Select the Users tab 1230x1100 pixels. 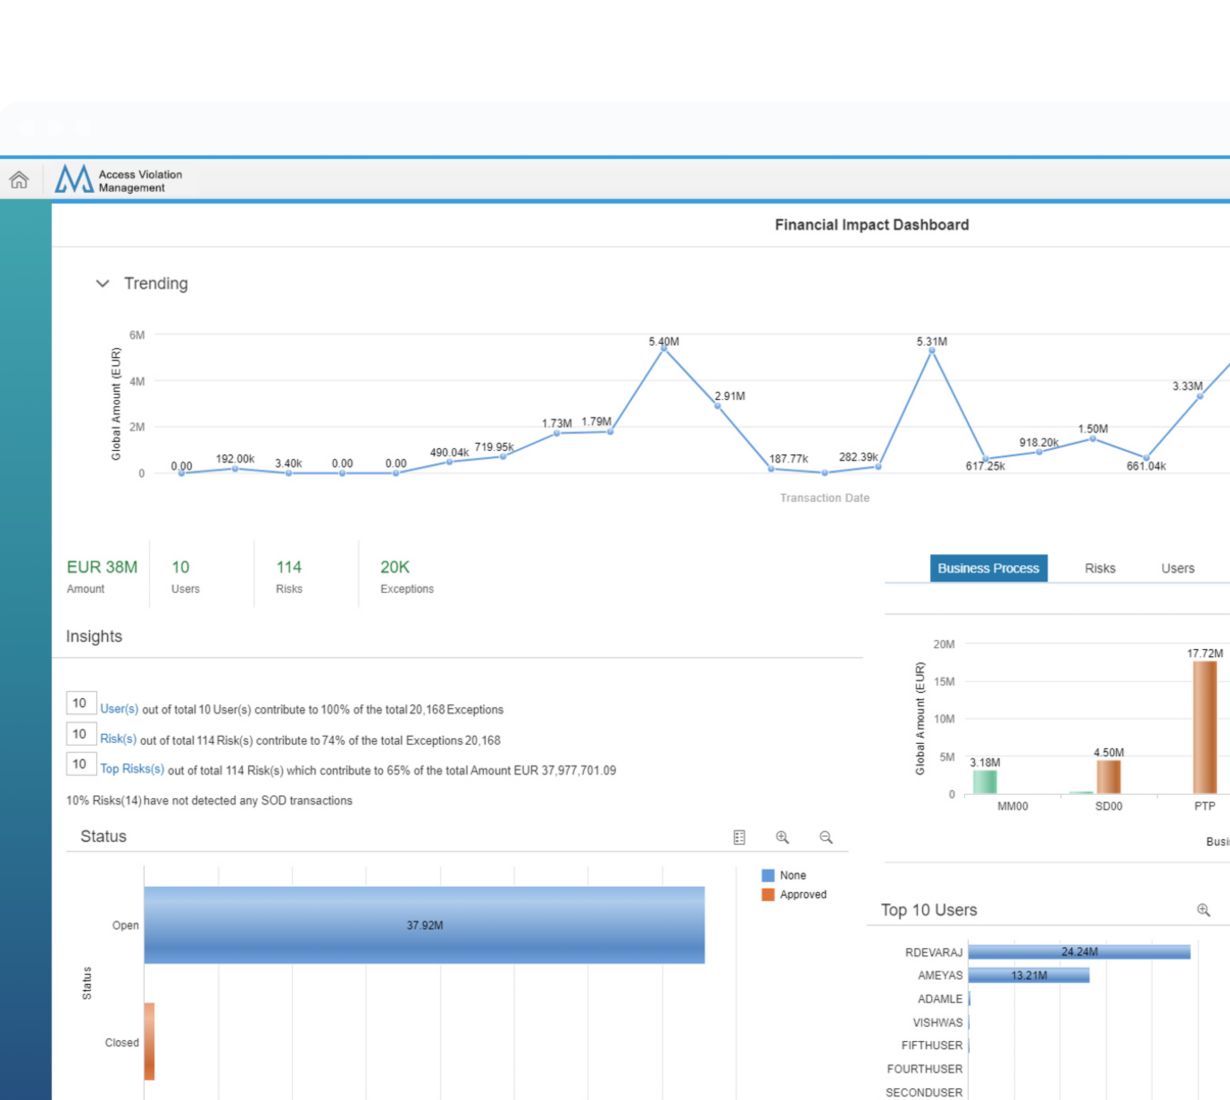point(1177,568)
